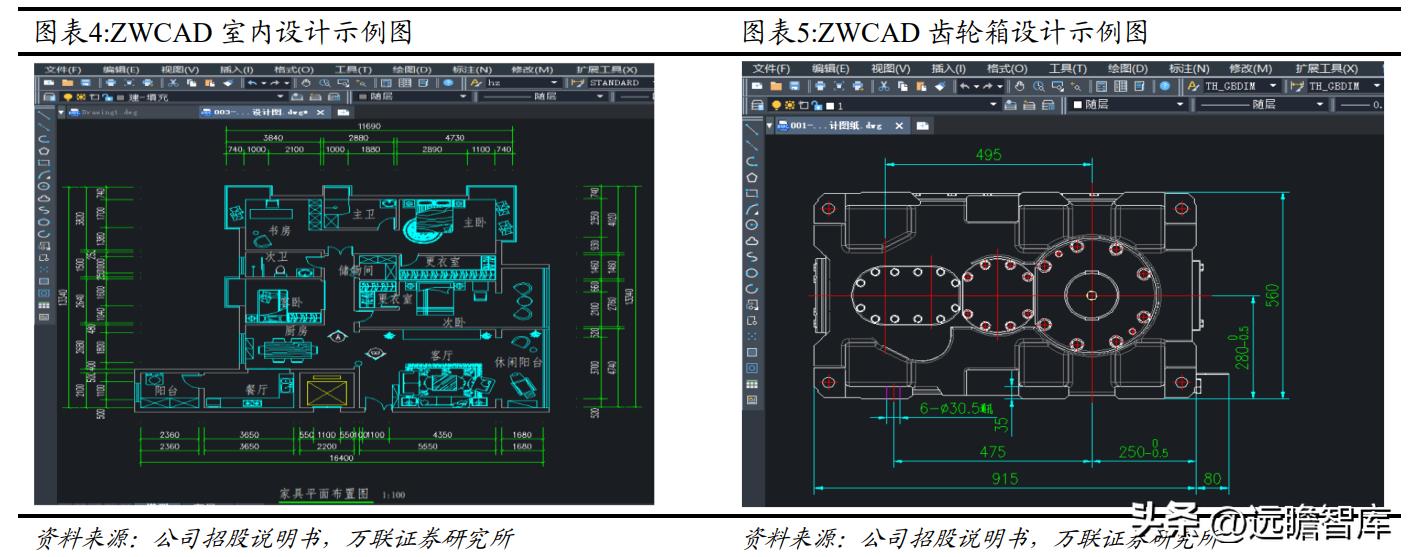Click new tab button in interior design window

pyautogui.click(x=343, y=113)
